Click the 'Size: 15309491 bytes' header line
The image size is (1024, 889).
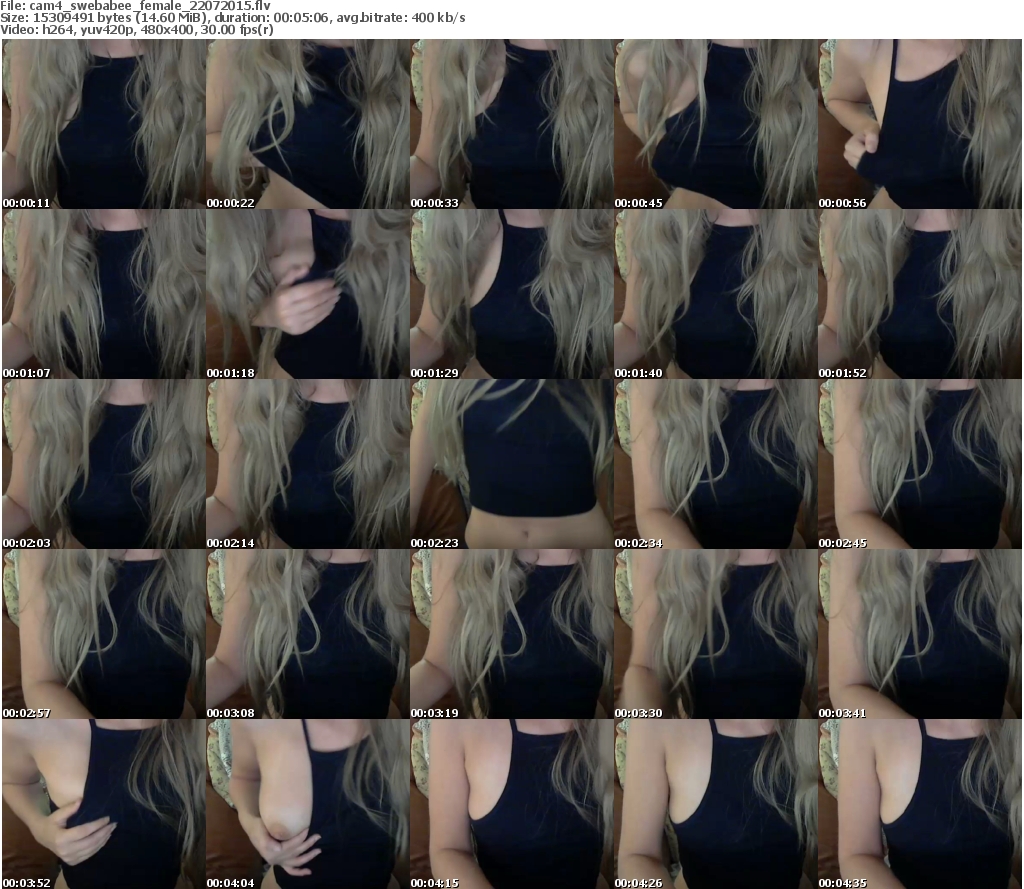click(x=232, y=18)
